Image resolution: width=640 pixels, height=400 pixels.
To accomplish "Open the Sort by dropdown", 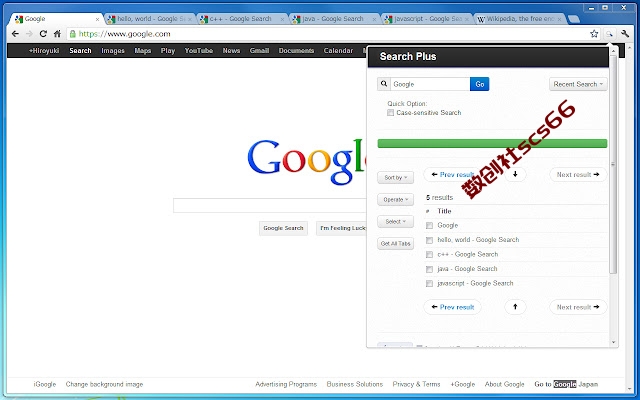I will click(x=396, y=178).
